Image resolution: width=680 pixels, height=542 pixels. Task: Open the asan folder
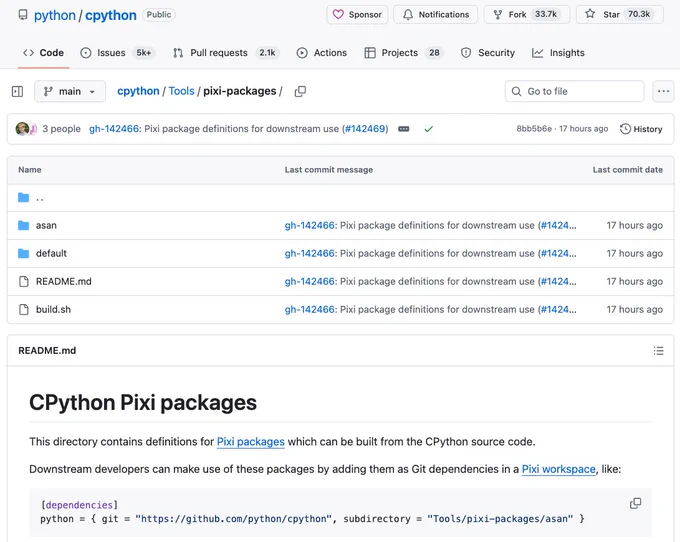pyautogui.click(x=46, y=225)
